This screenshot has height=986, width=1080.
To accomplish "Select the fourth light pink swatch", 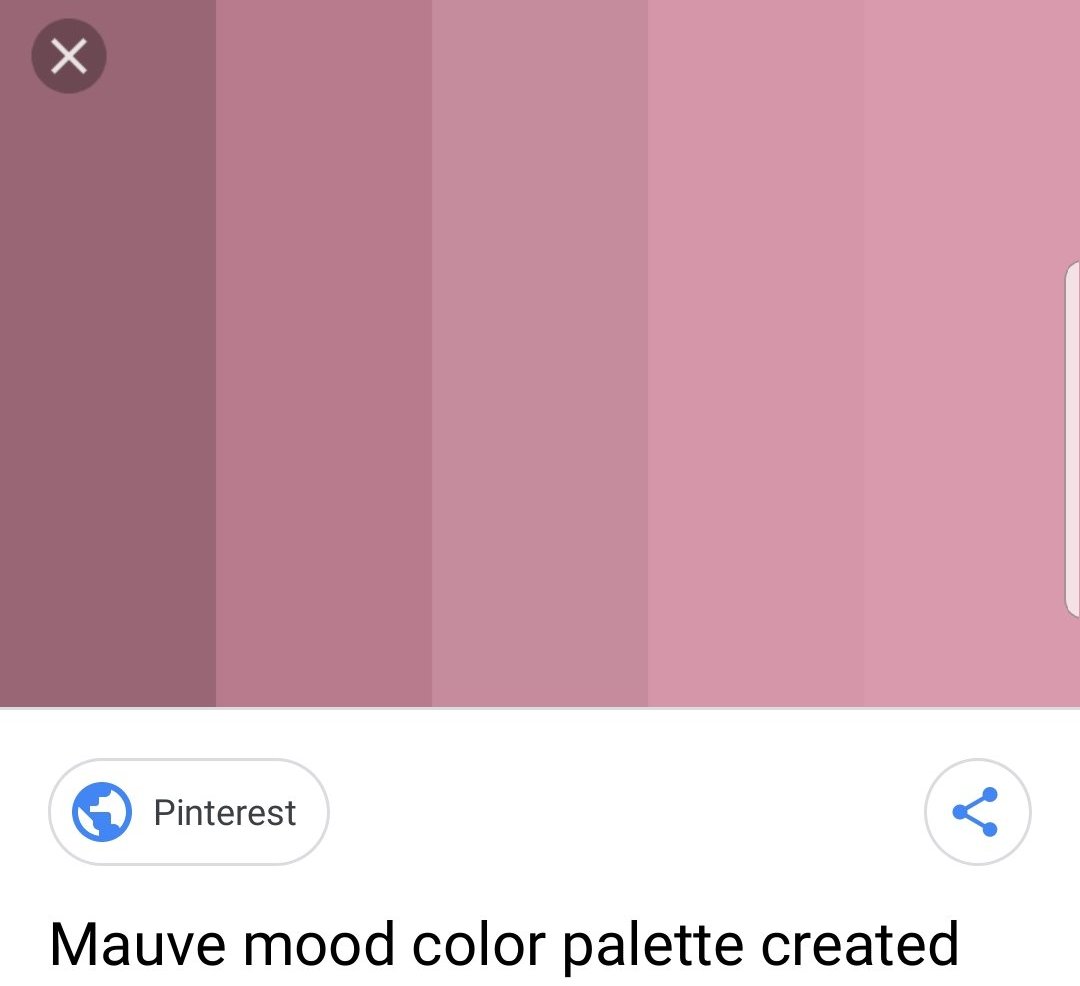I will pos(756,353).
